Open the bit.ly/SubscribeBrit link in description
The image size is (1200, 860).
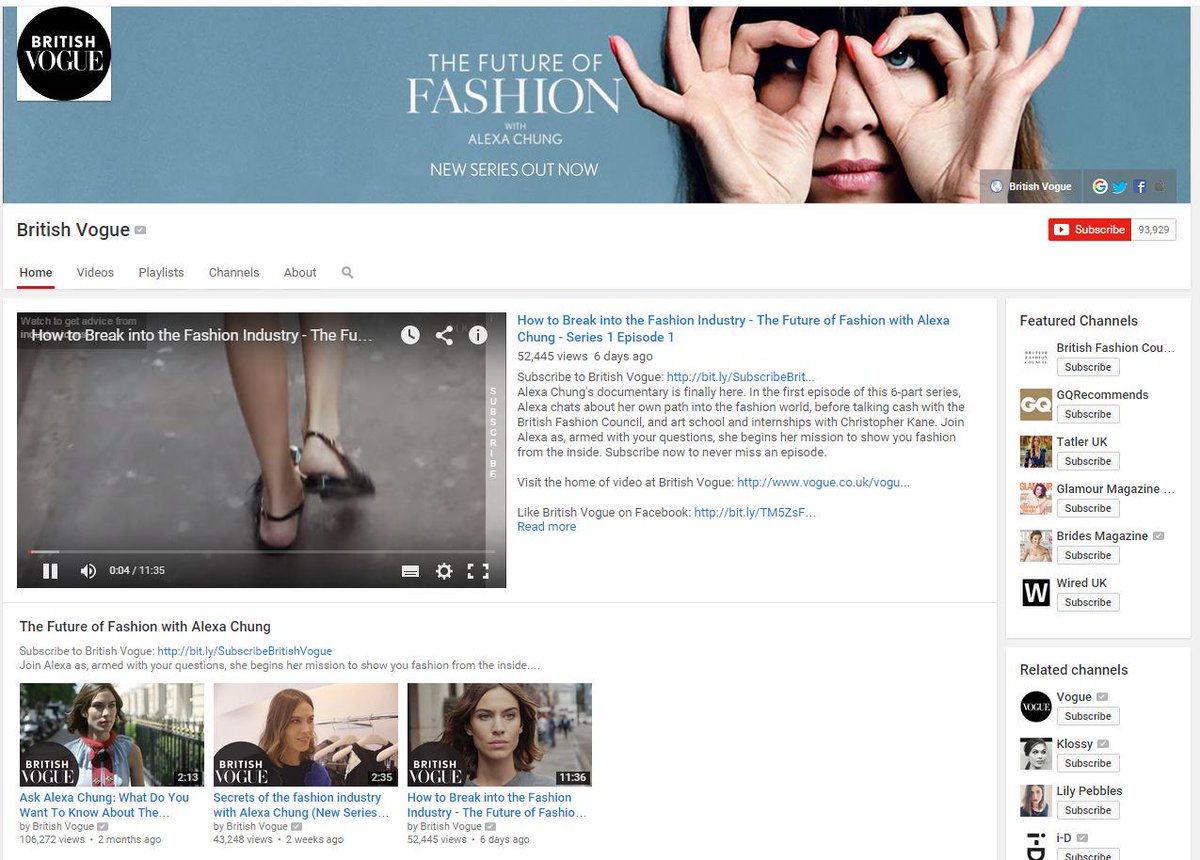pyautogui.click(x=741, y=377)
